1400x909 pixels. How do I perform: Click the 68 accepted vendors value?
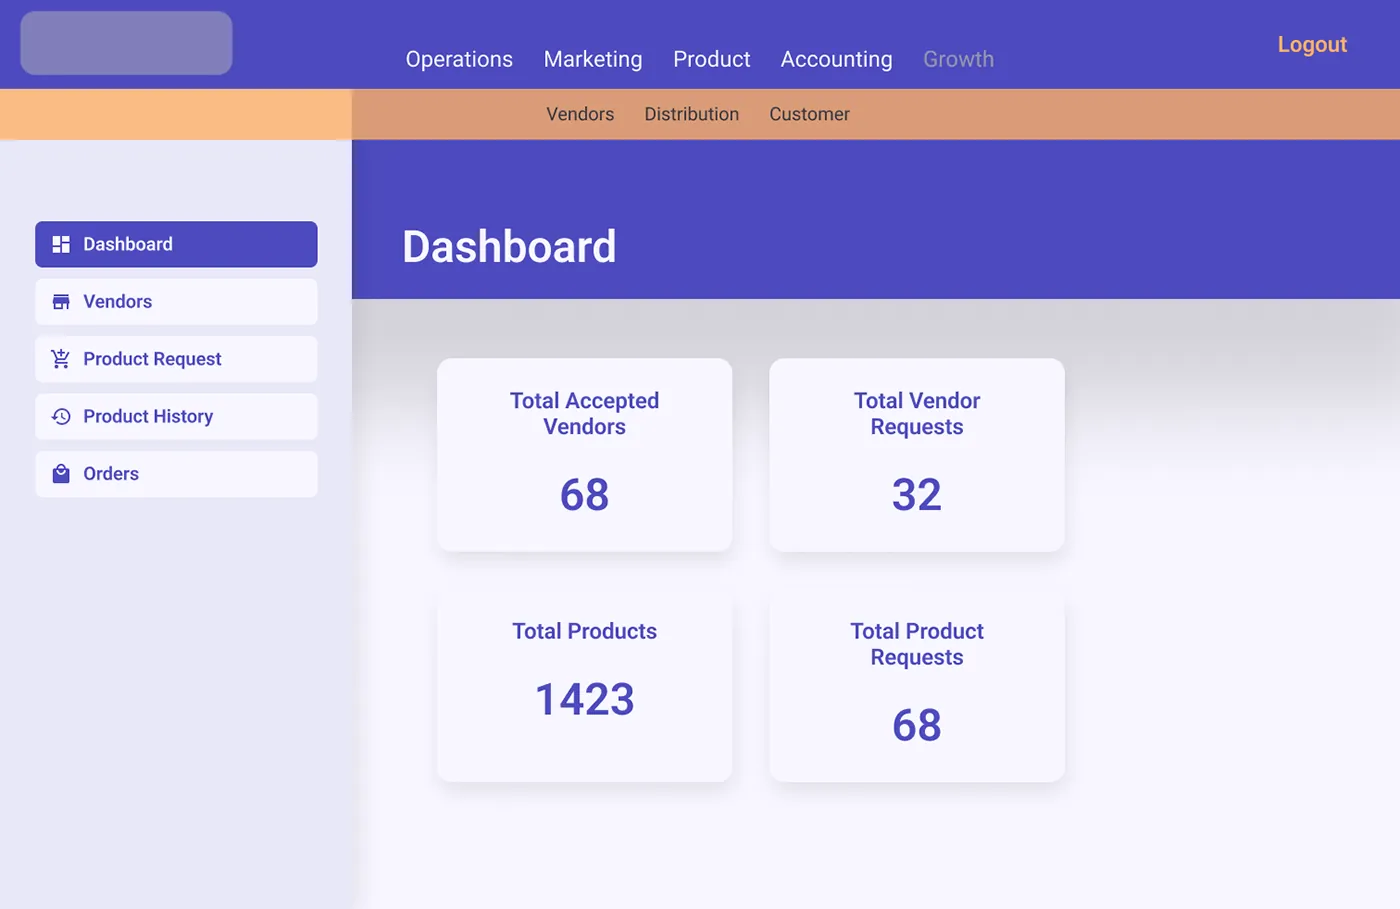[x=585, y=494]
